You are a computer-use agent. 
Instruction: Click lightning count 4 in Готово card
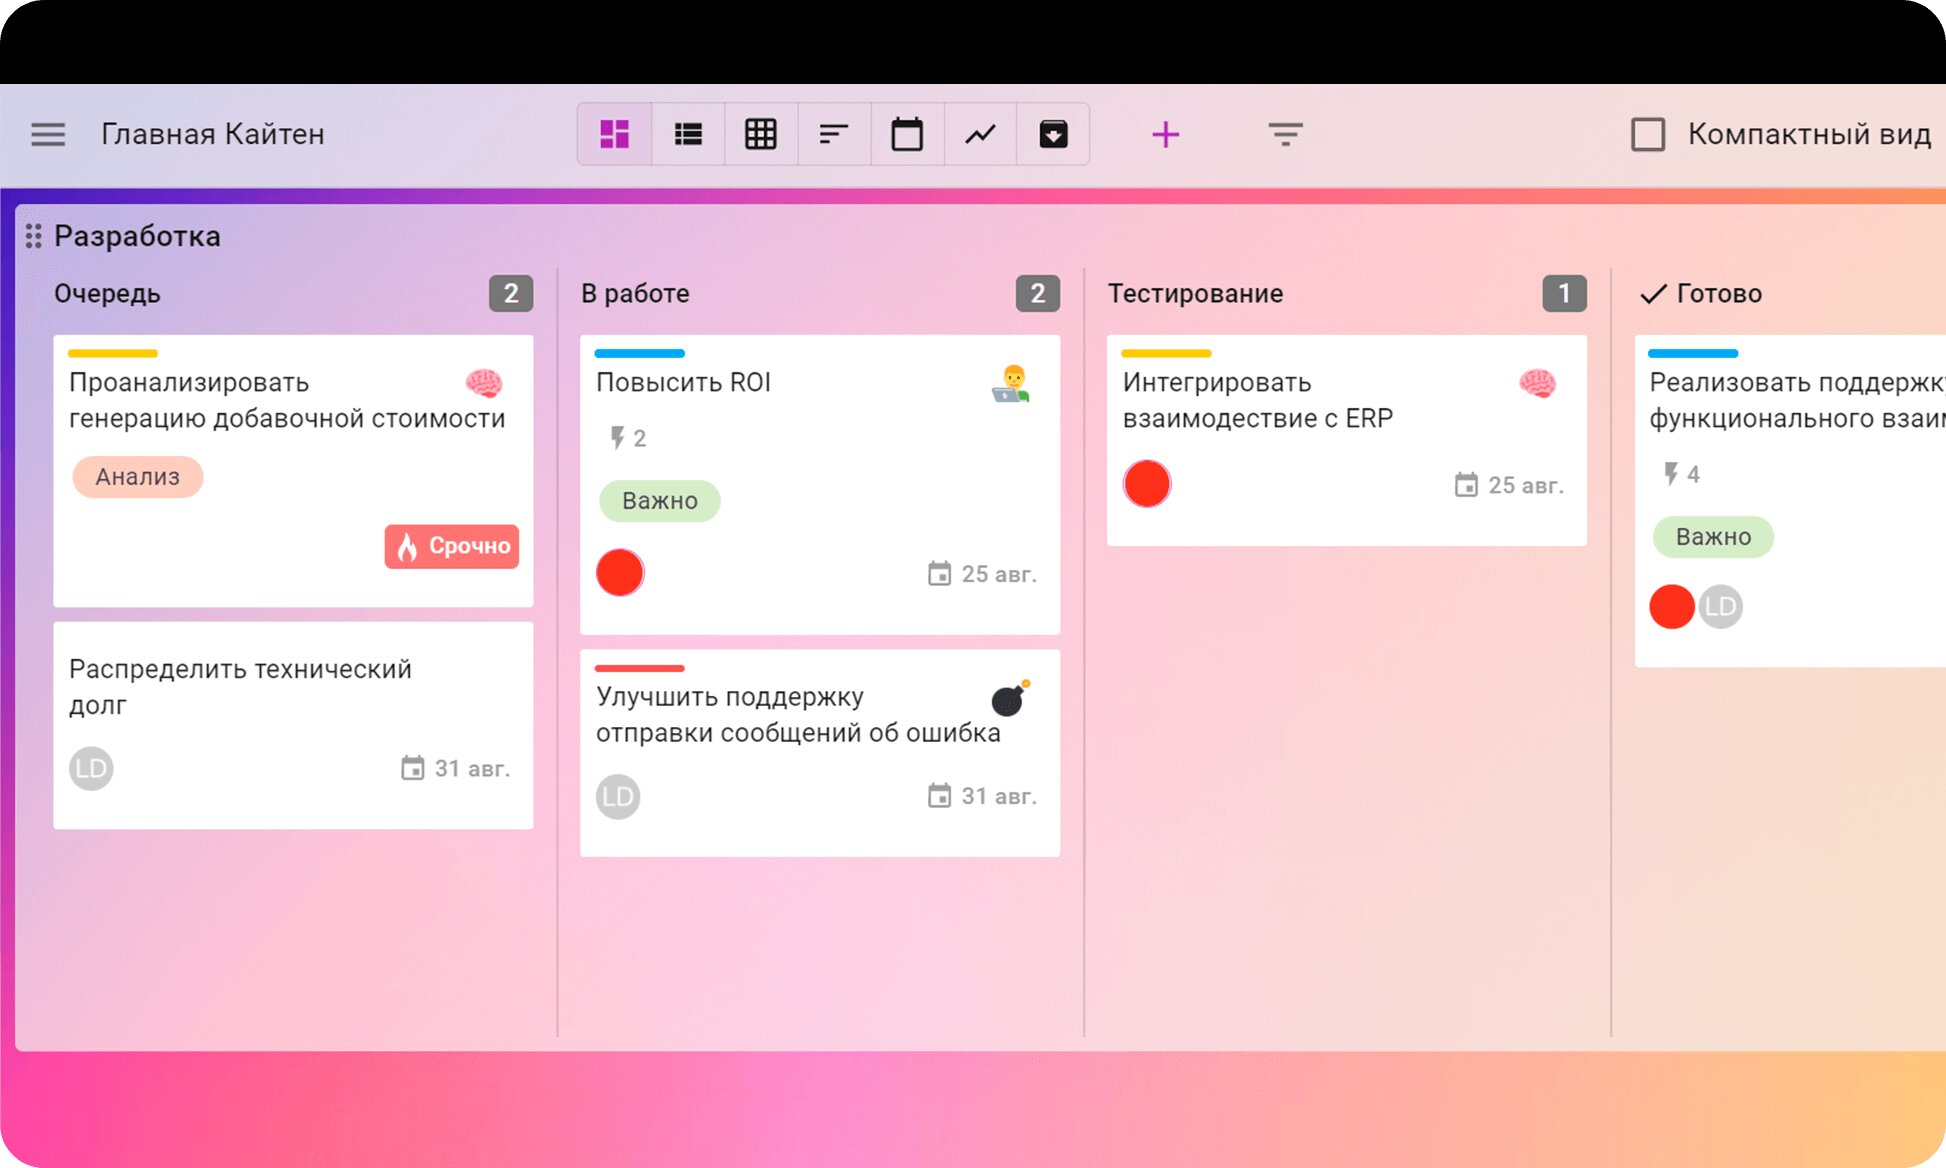click(x=1682, y=474)
